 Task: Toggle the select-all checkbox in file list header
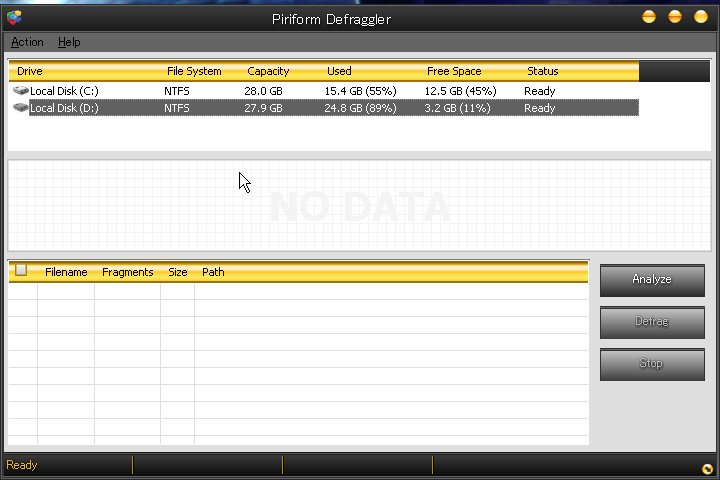[x=21, y=270]
